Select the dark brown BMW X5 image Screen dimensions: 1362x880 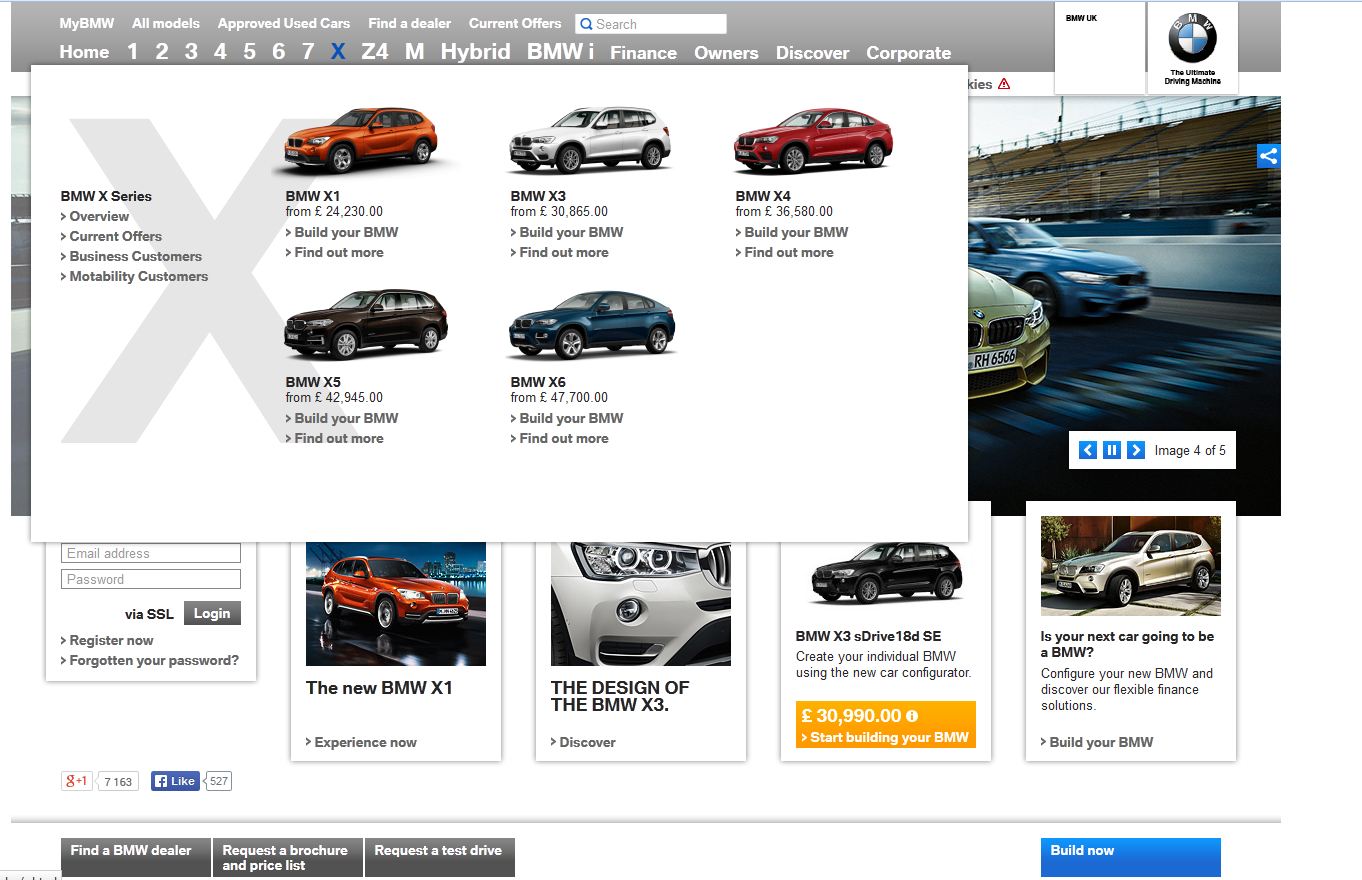click(366, 324)
